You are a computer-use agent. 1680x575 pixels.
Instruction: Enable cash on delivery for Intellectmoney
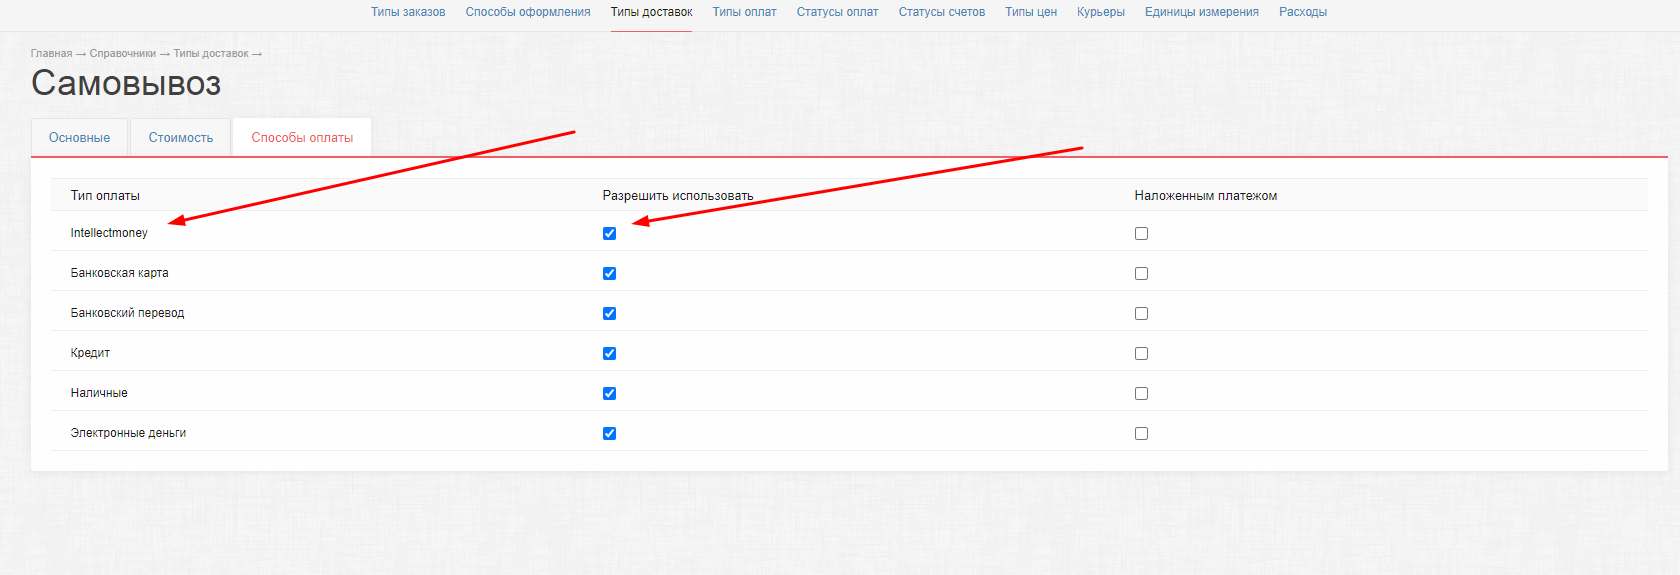(1141, 233)
